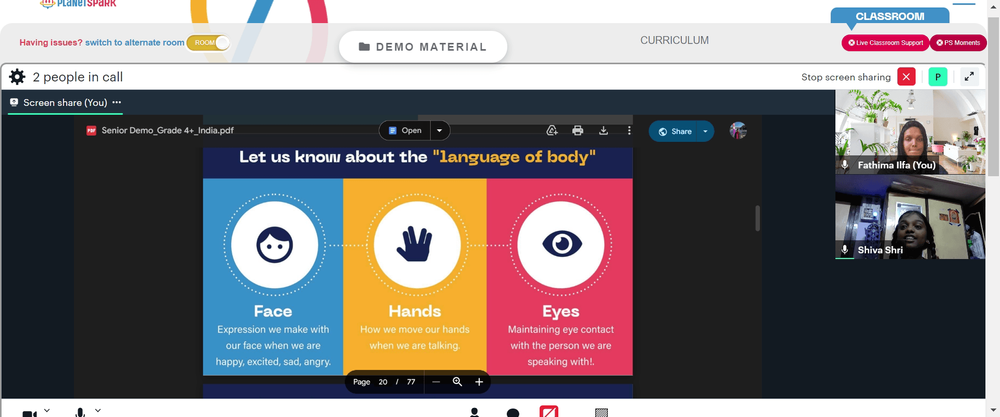Click the PDF file type icon
This screenshot has height=417, width=1000.
click(91, 131)
